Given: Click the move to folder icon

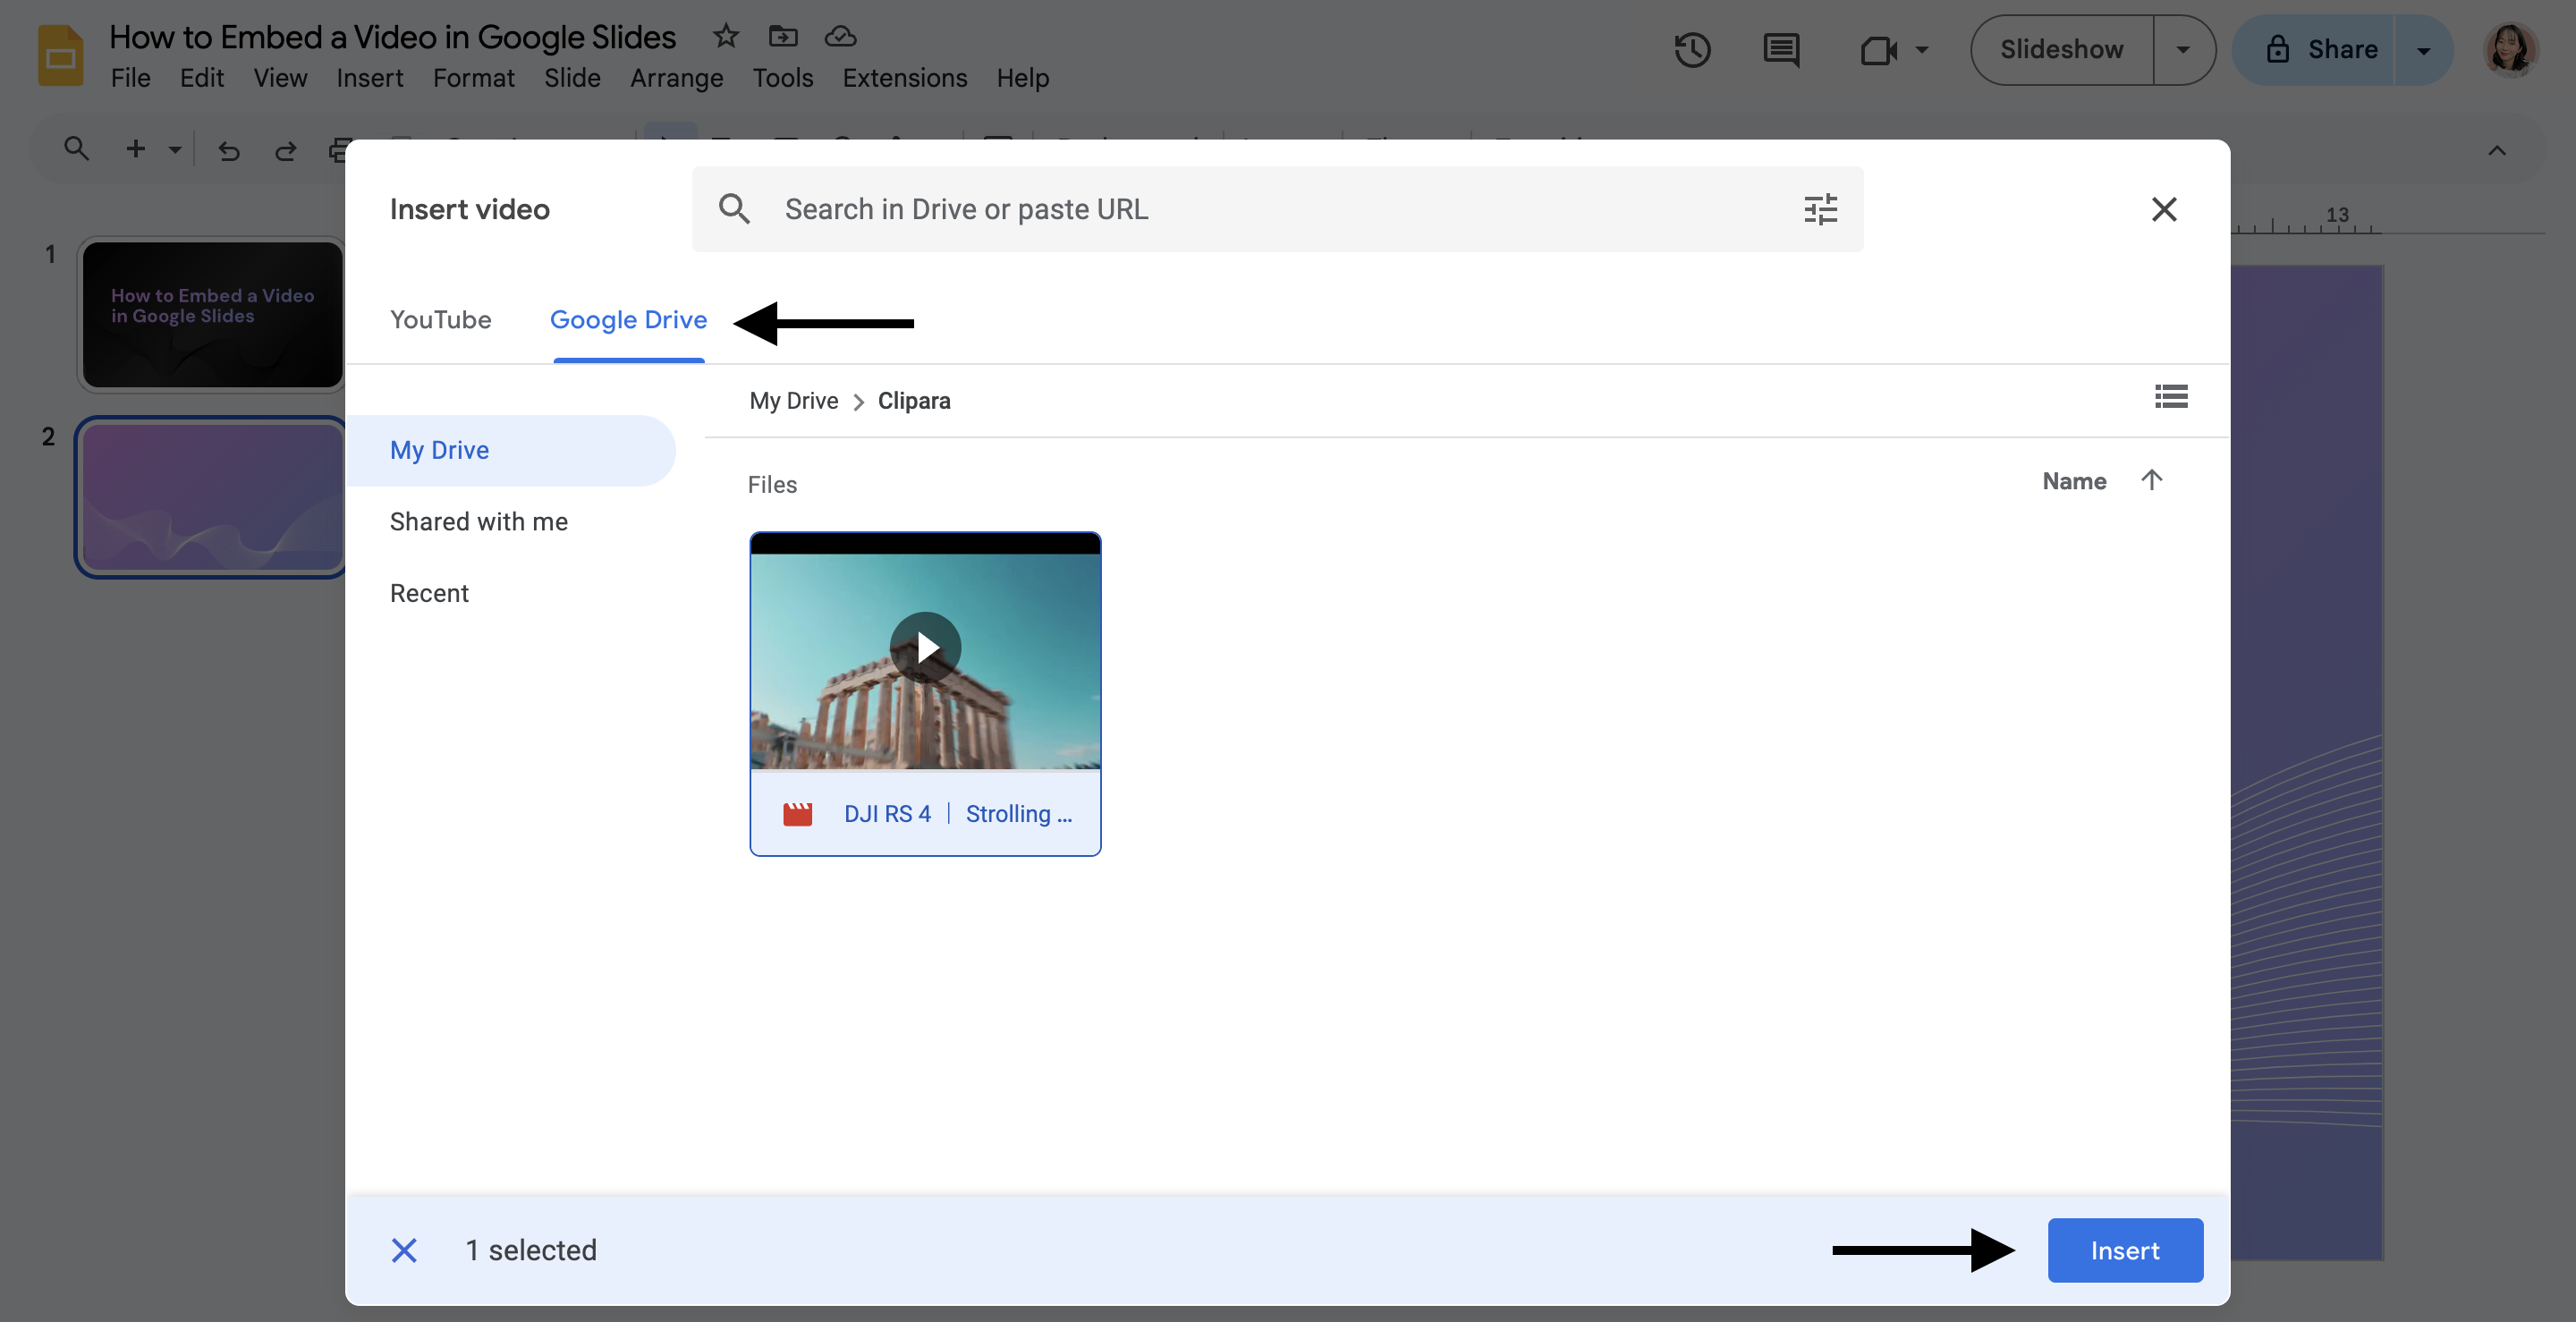Looking at the screenshot, I should pos(783,36).
